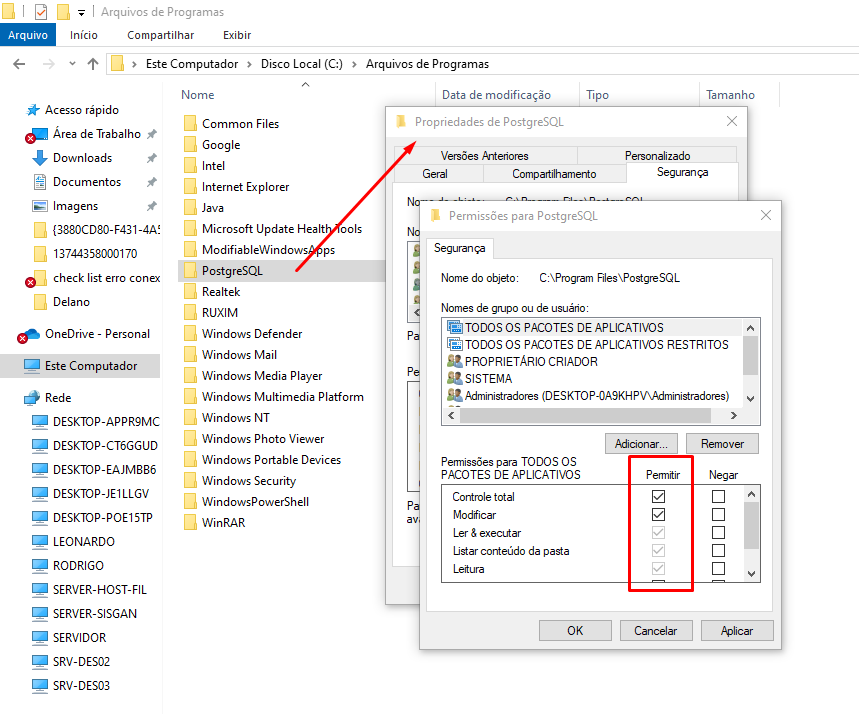Click the Adicionar... button

[641, 443]
